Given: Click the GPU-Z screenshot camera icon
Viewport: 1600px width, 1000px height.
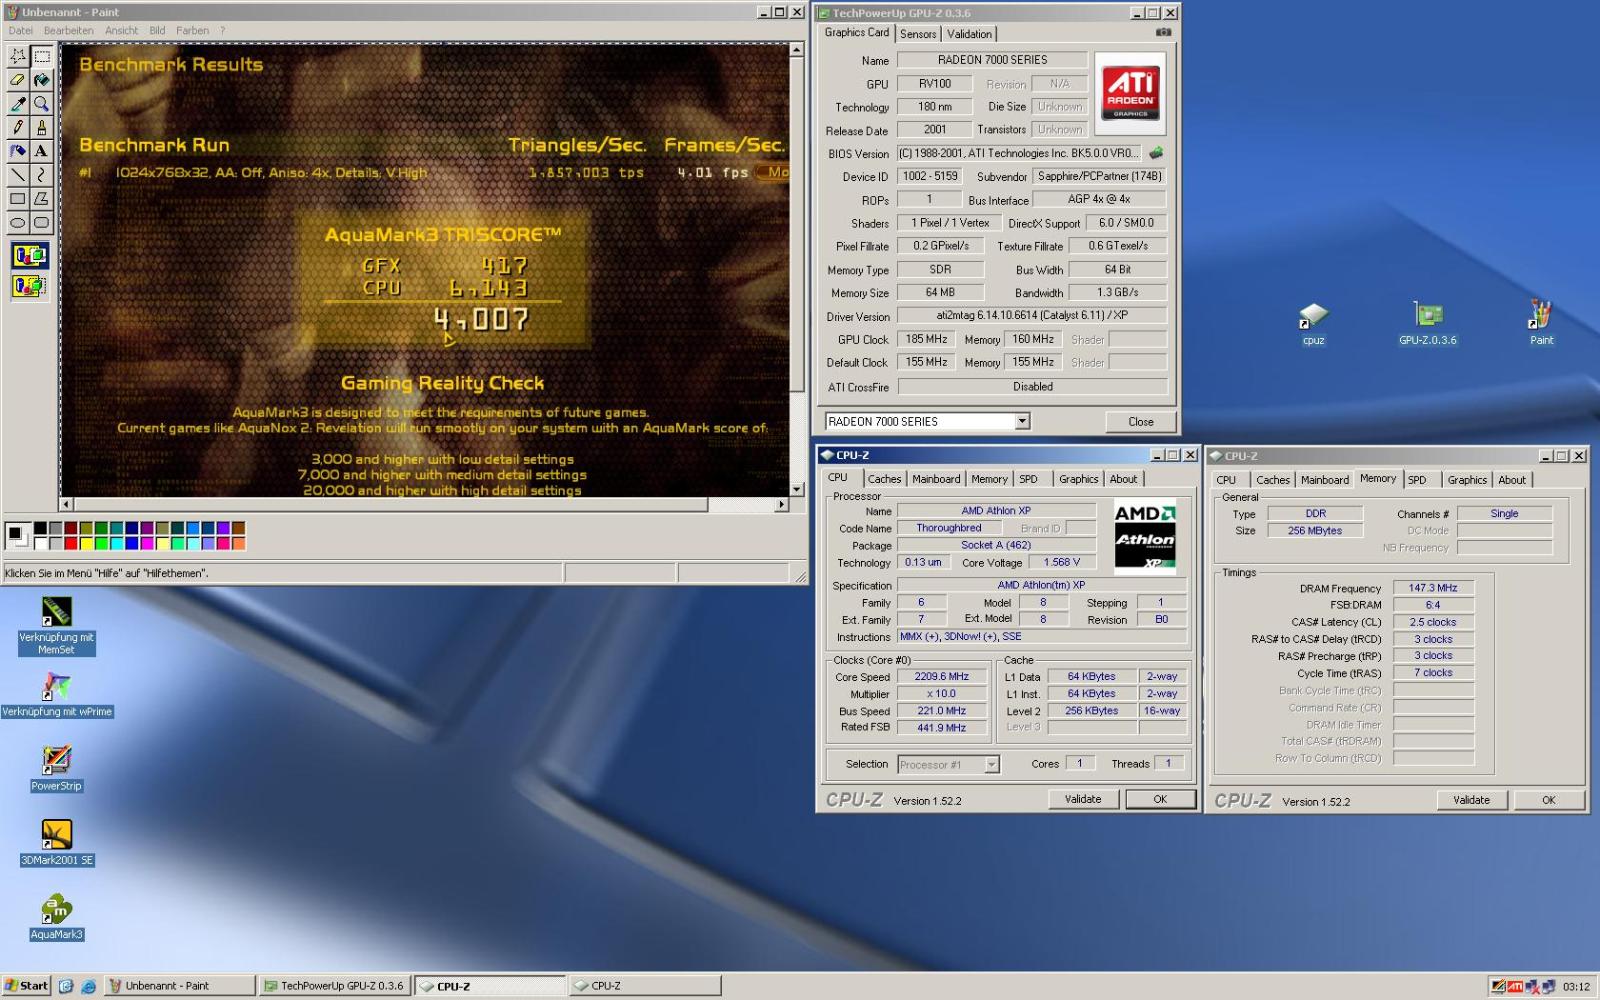Looking at the screenshot, I should (1163, 33).
